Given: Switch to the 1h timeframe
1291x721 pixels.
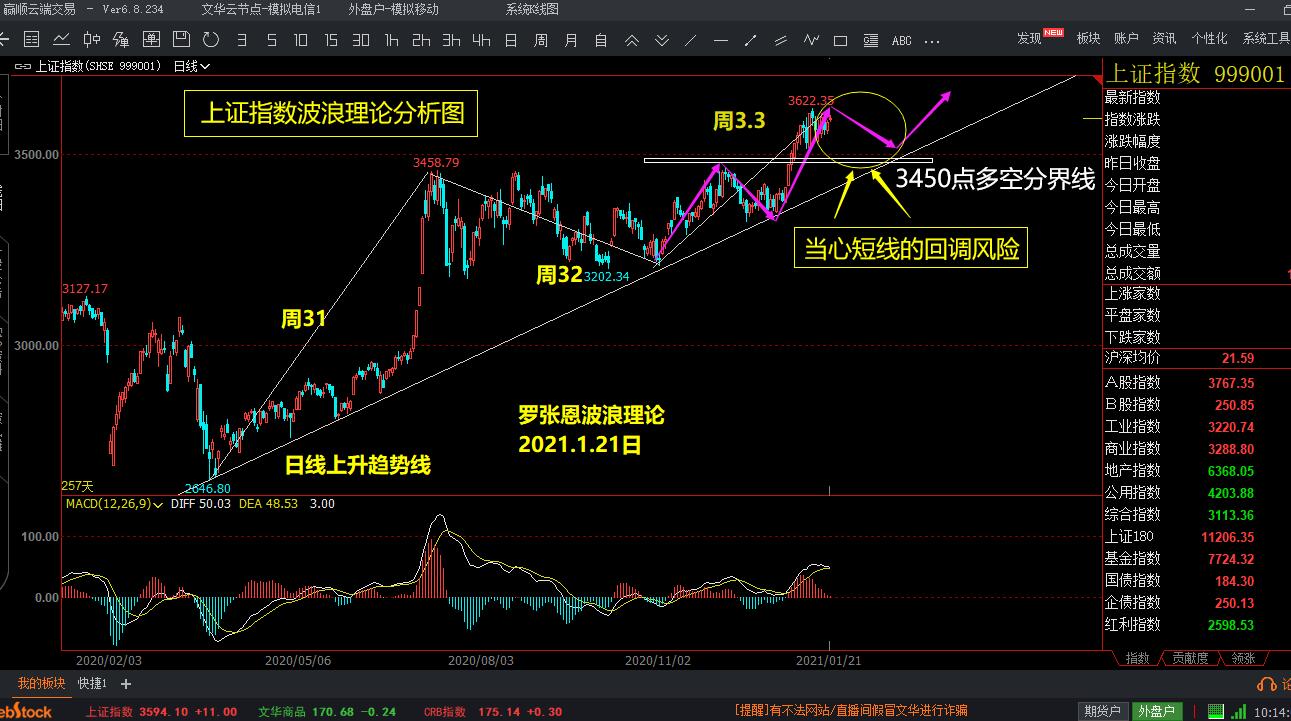Looking at the screenshot, I should pyautogui.click(x=391, y=40).
